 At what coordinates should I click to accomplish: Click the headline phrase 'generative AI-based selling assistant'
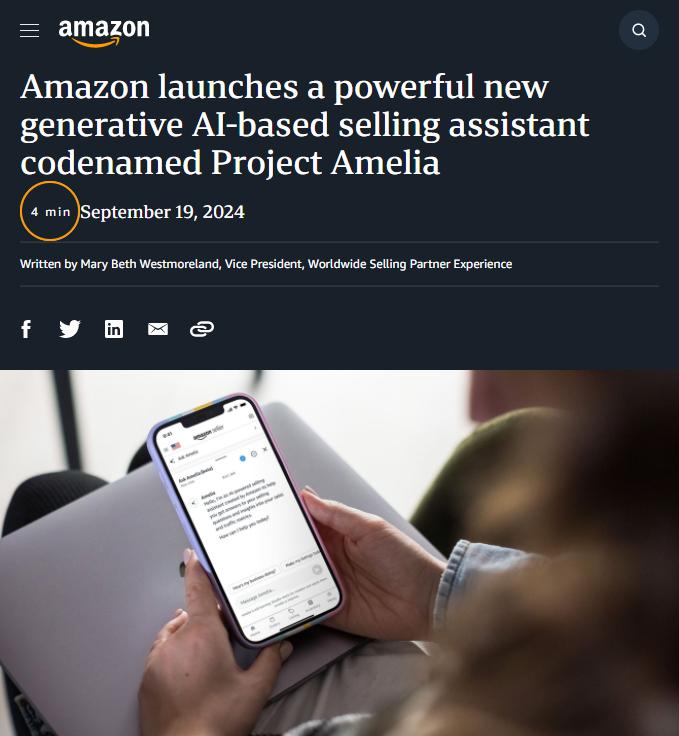click(x=305, y=125)
